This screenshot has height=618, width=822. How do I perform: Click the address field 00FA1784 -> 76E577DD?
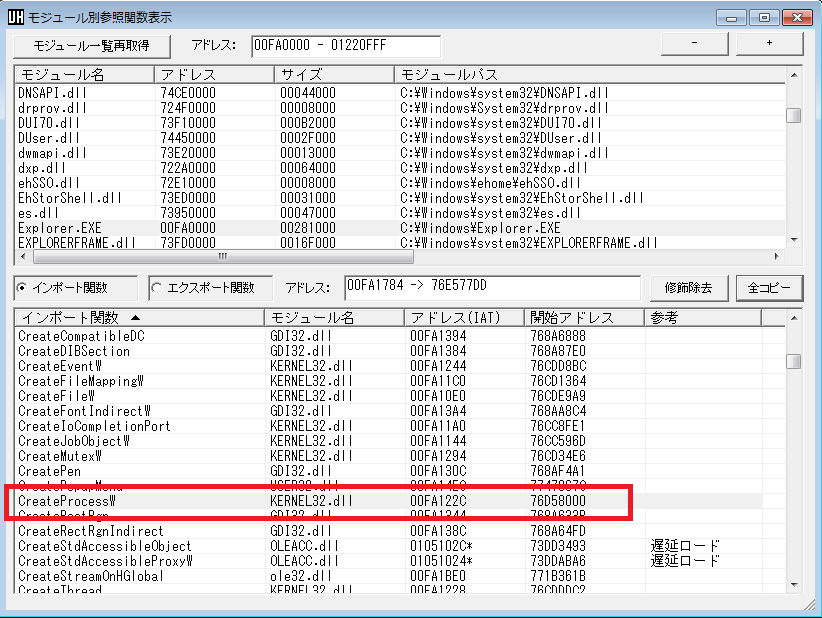click(492, 288)
